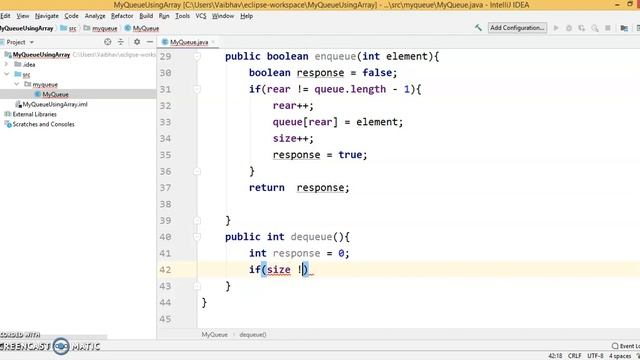Click 'queue[rear] = element;' on line 33

point(338,122)
